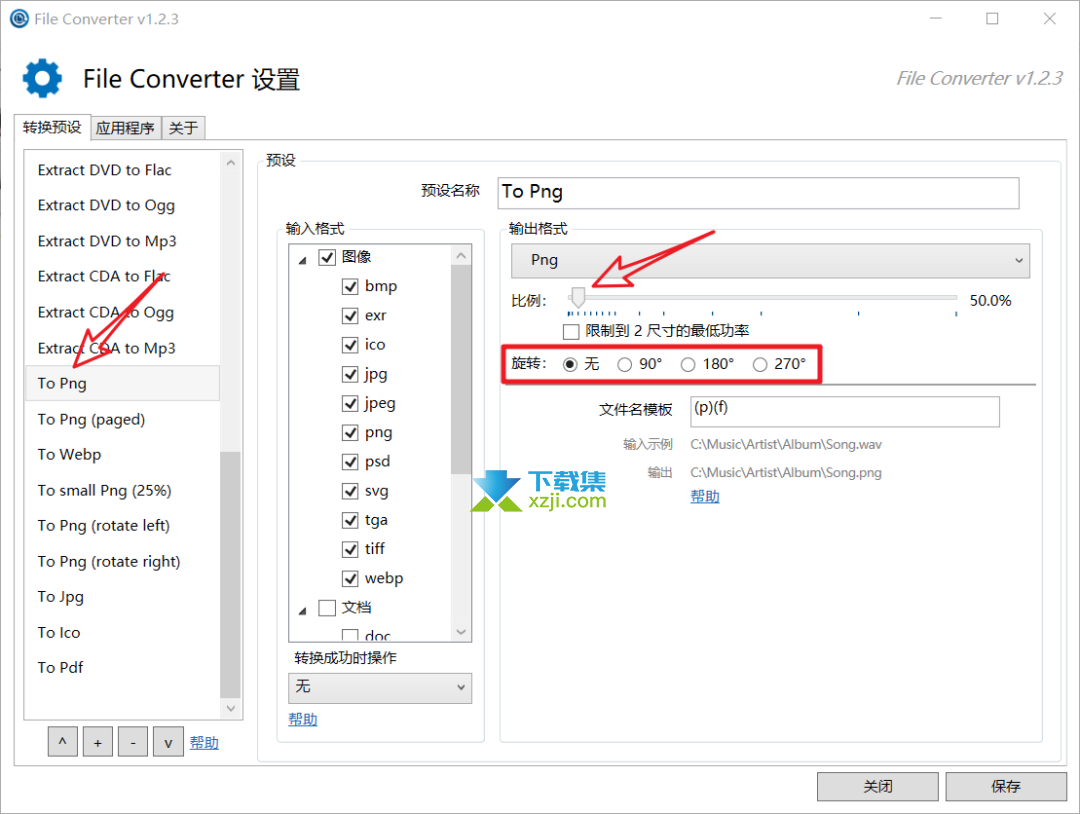Click the + button to add a preset
Viewport: 1080px width, 814px height.
pyautogui.click(x=97, y=741)
